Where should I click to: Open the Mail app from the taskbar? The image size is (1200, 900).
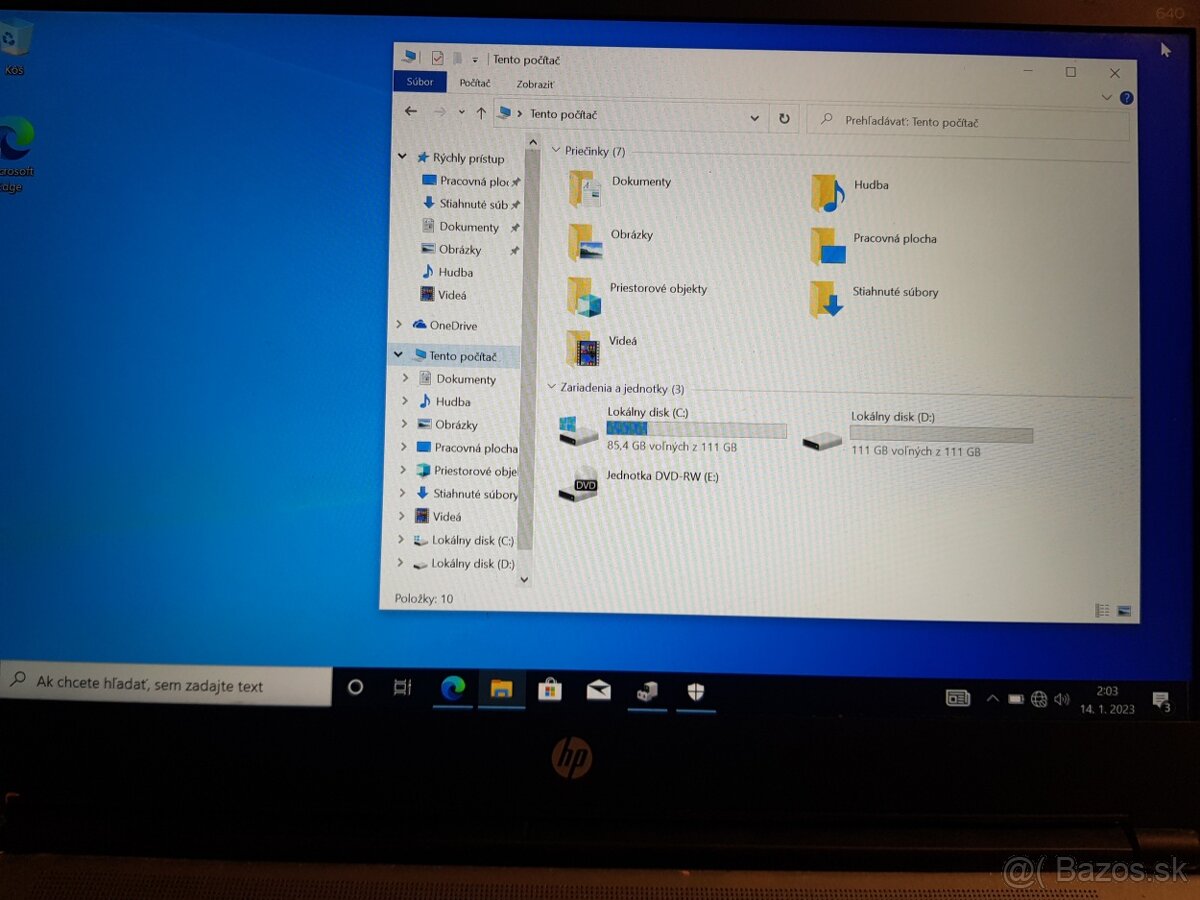[597, 689]
